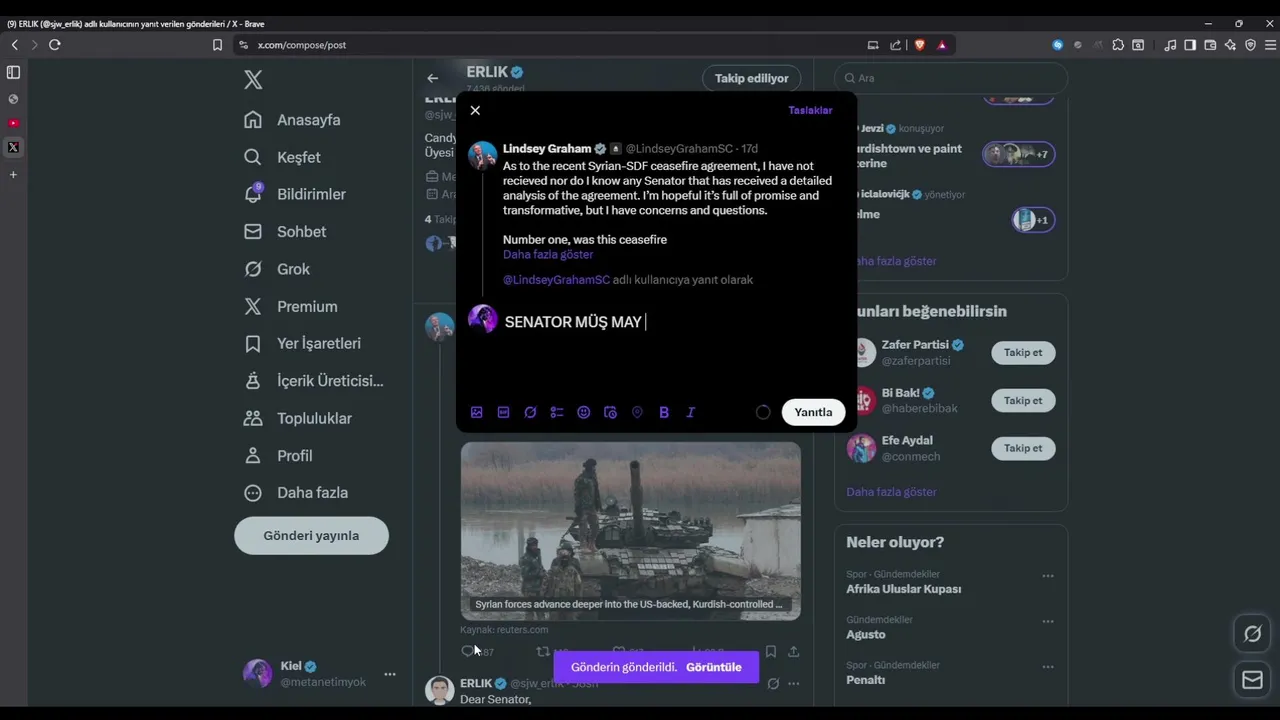Viewport: 1280px width, 720px height.
Task: Open Brave Leo AI sparkle icon
Action: click(1231, 45)
